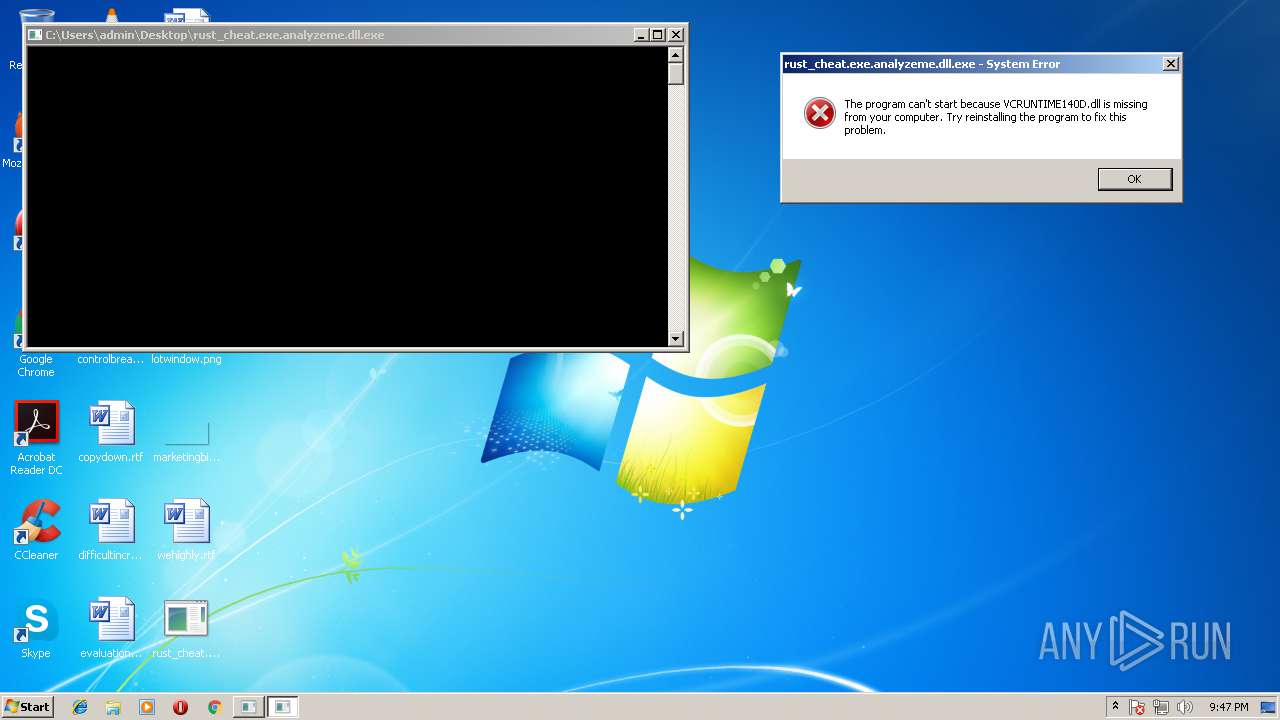Click the console scrollbar thumb

point(675,74)
